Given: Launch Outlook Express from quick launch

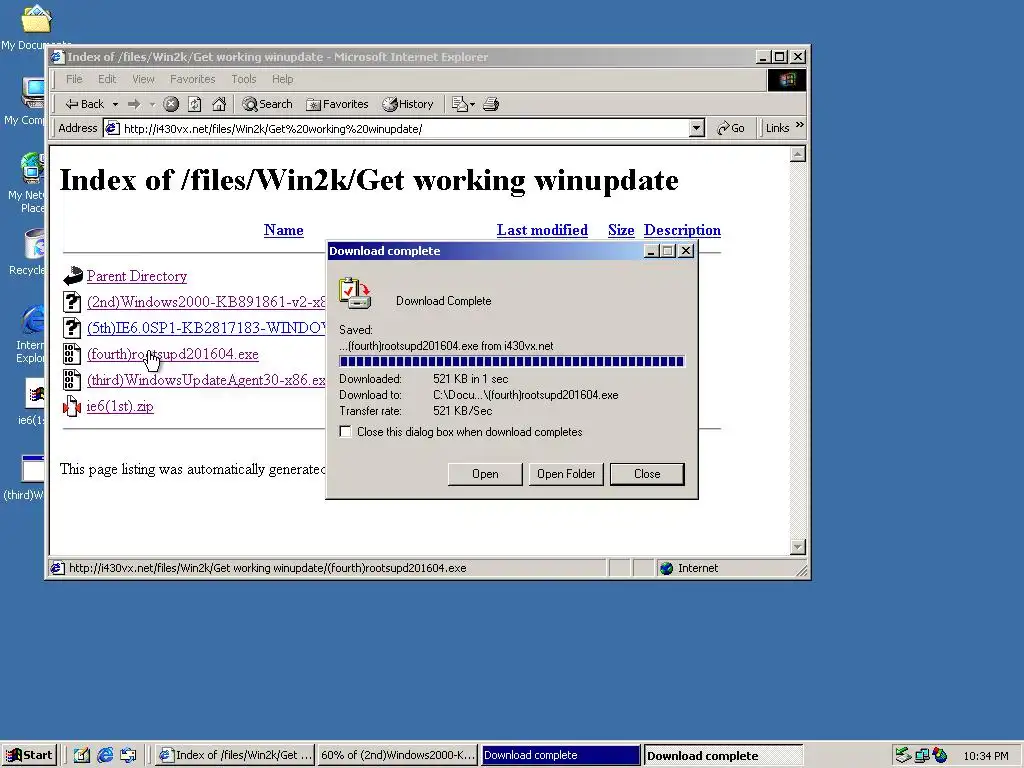Looking at the screenshot, I should [128, 756].
